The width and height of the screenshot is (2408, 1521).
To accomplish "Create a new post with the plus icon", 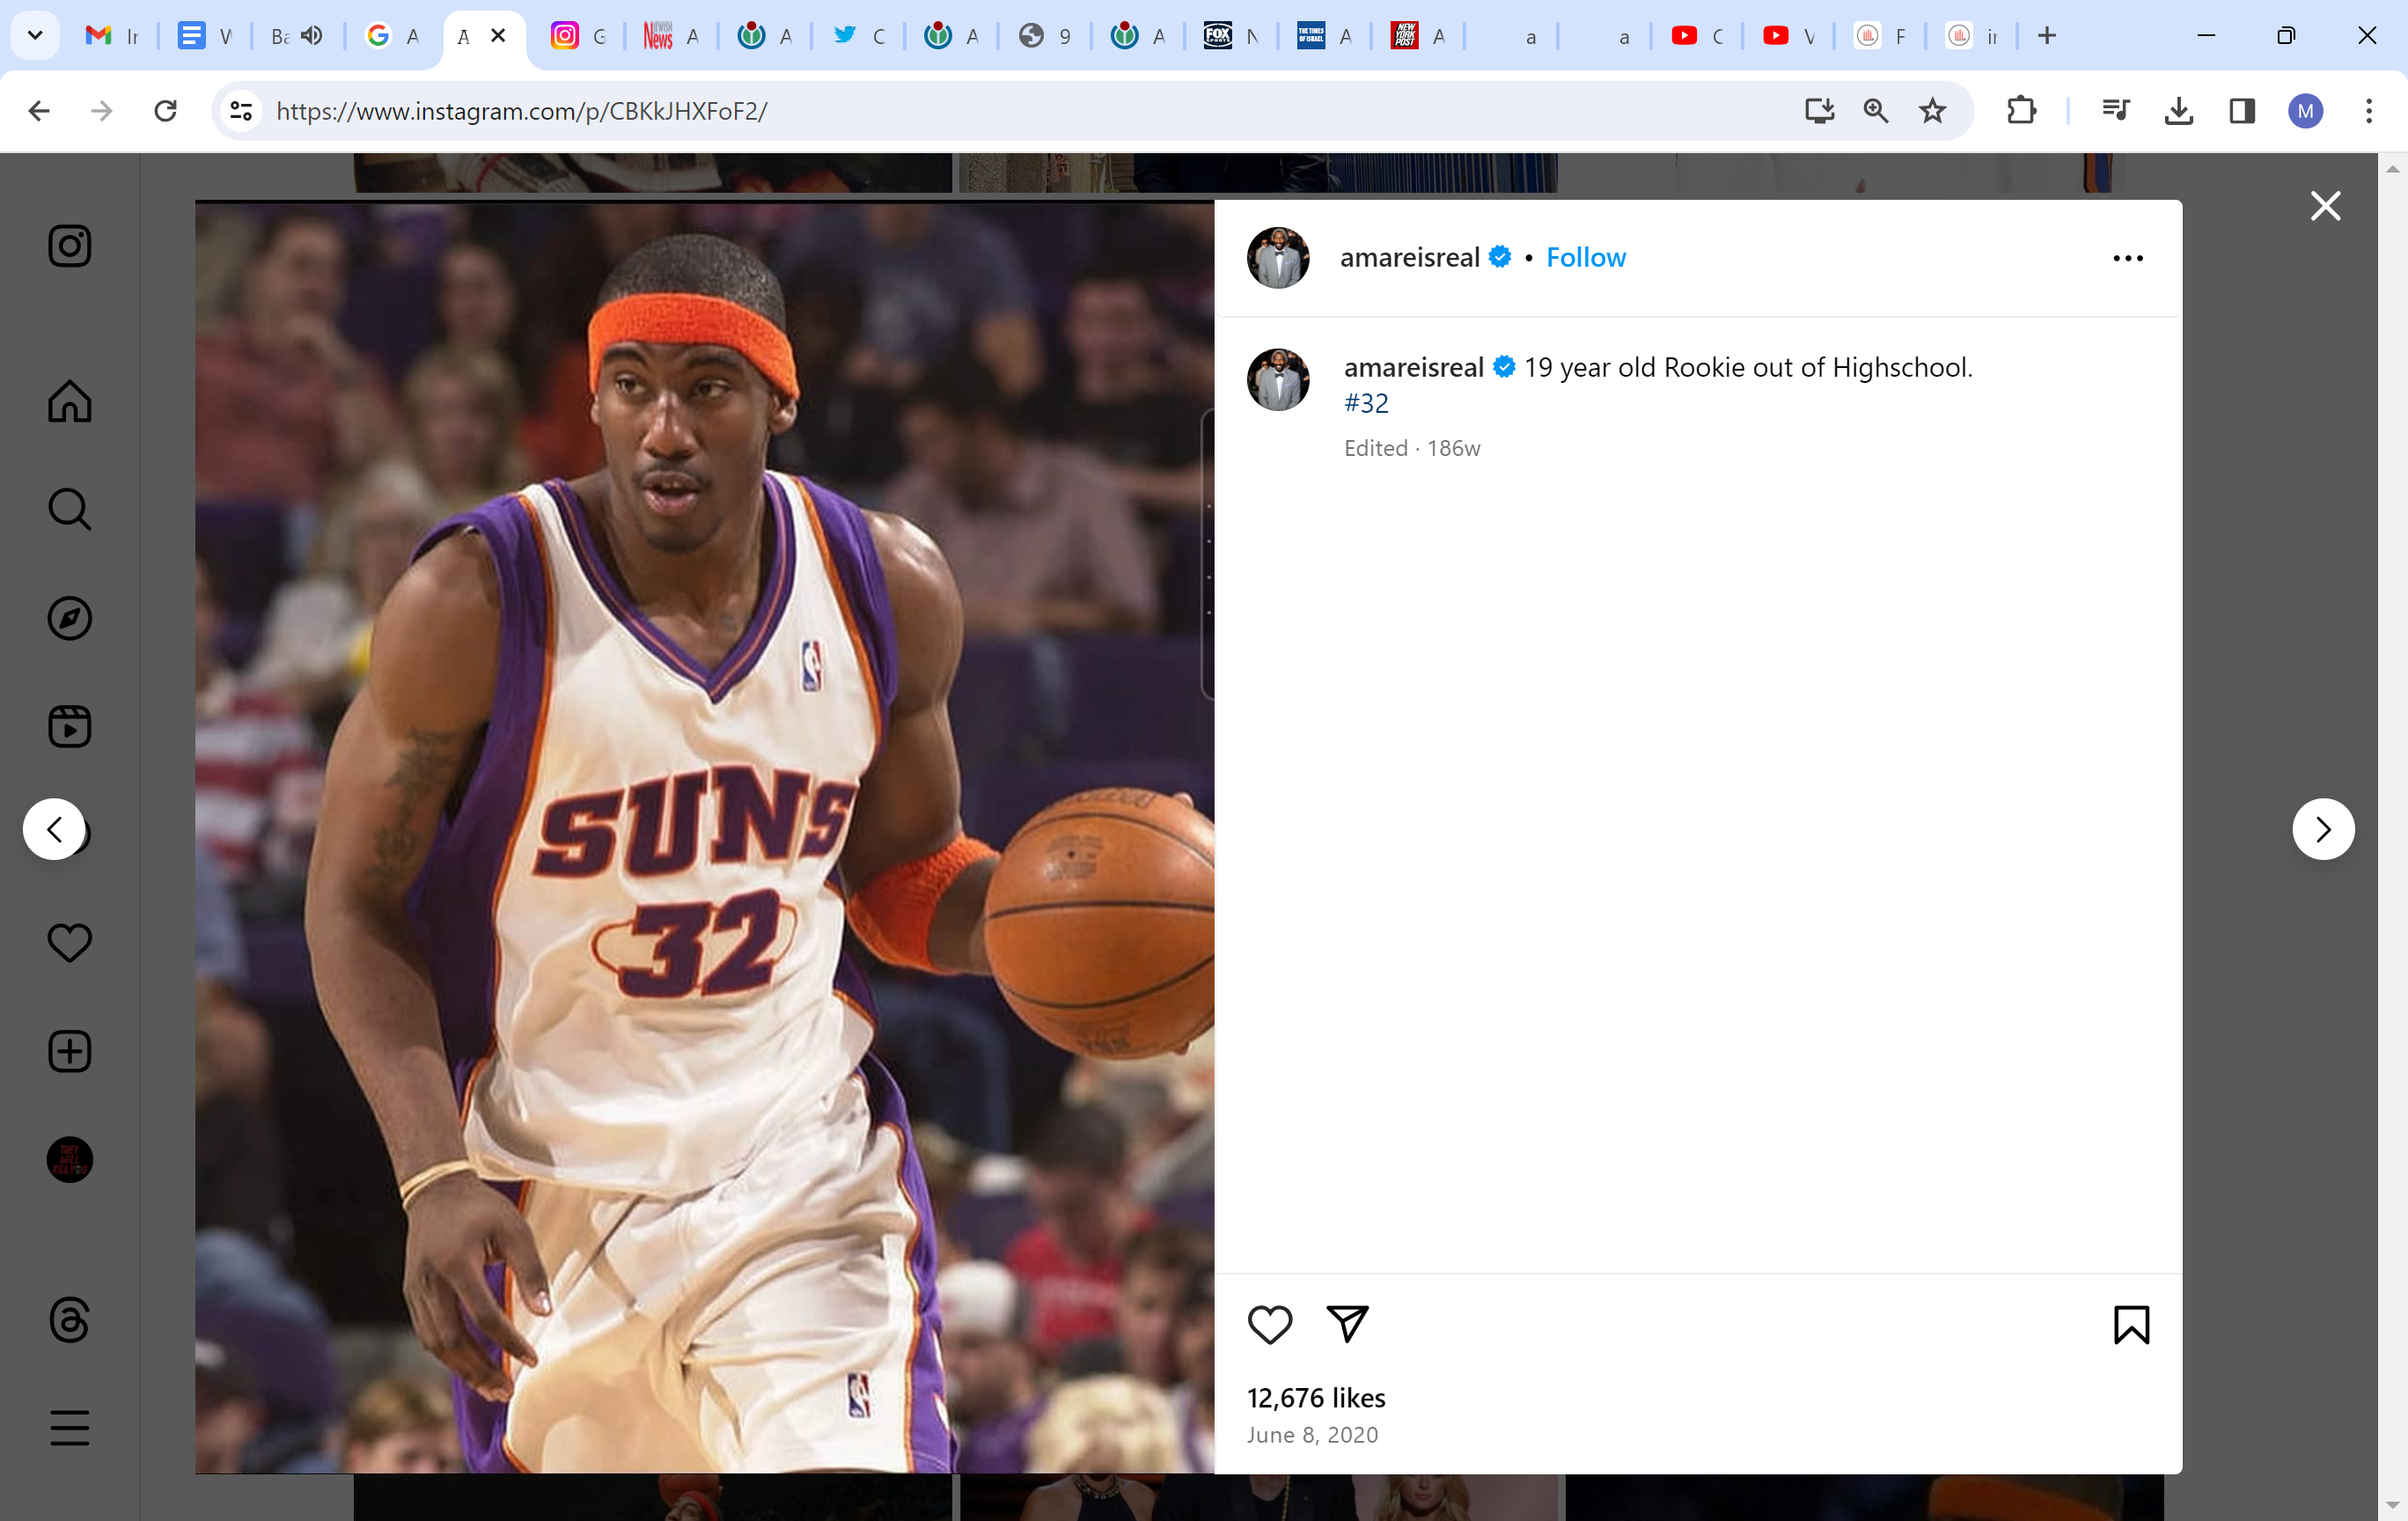I will [70, 1052].
